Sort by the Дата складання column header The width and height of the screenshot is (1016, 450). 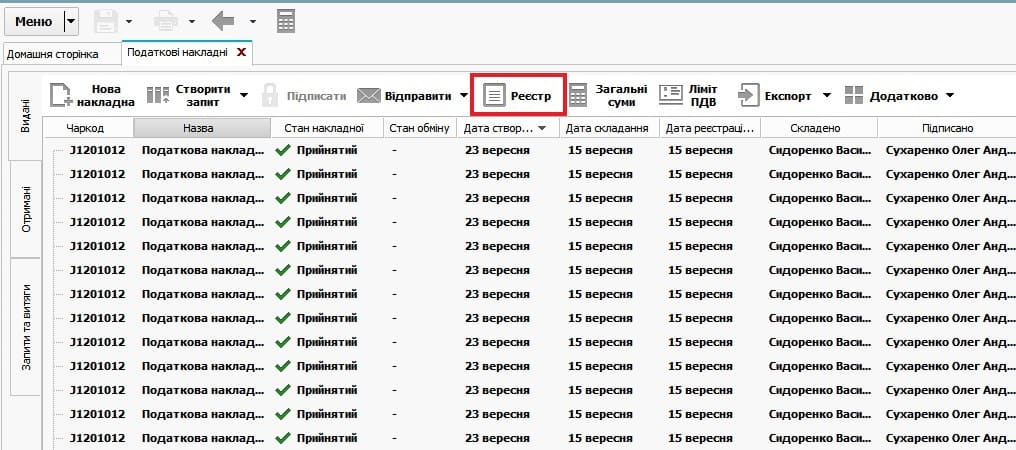pos(608,128)
